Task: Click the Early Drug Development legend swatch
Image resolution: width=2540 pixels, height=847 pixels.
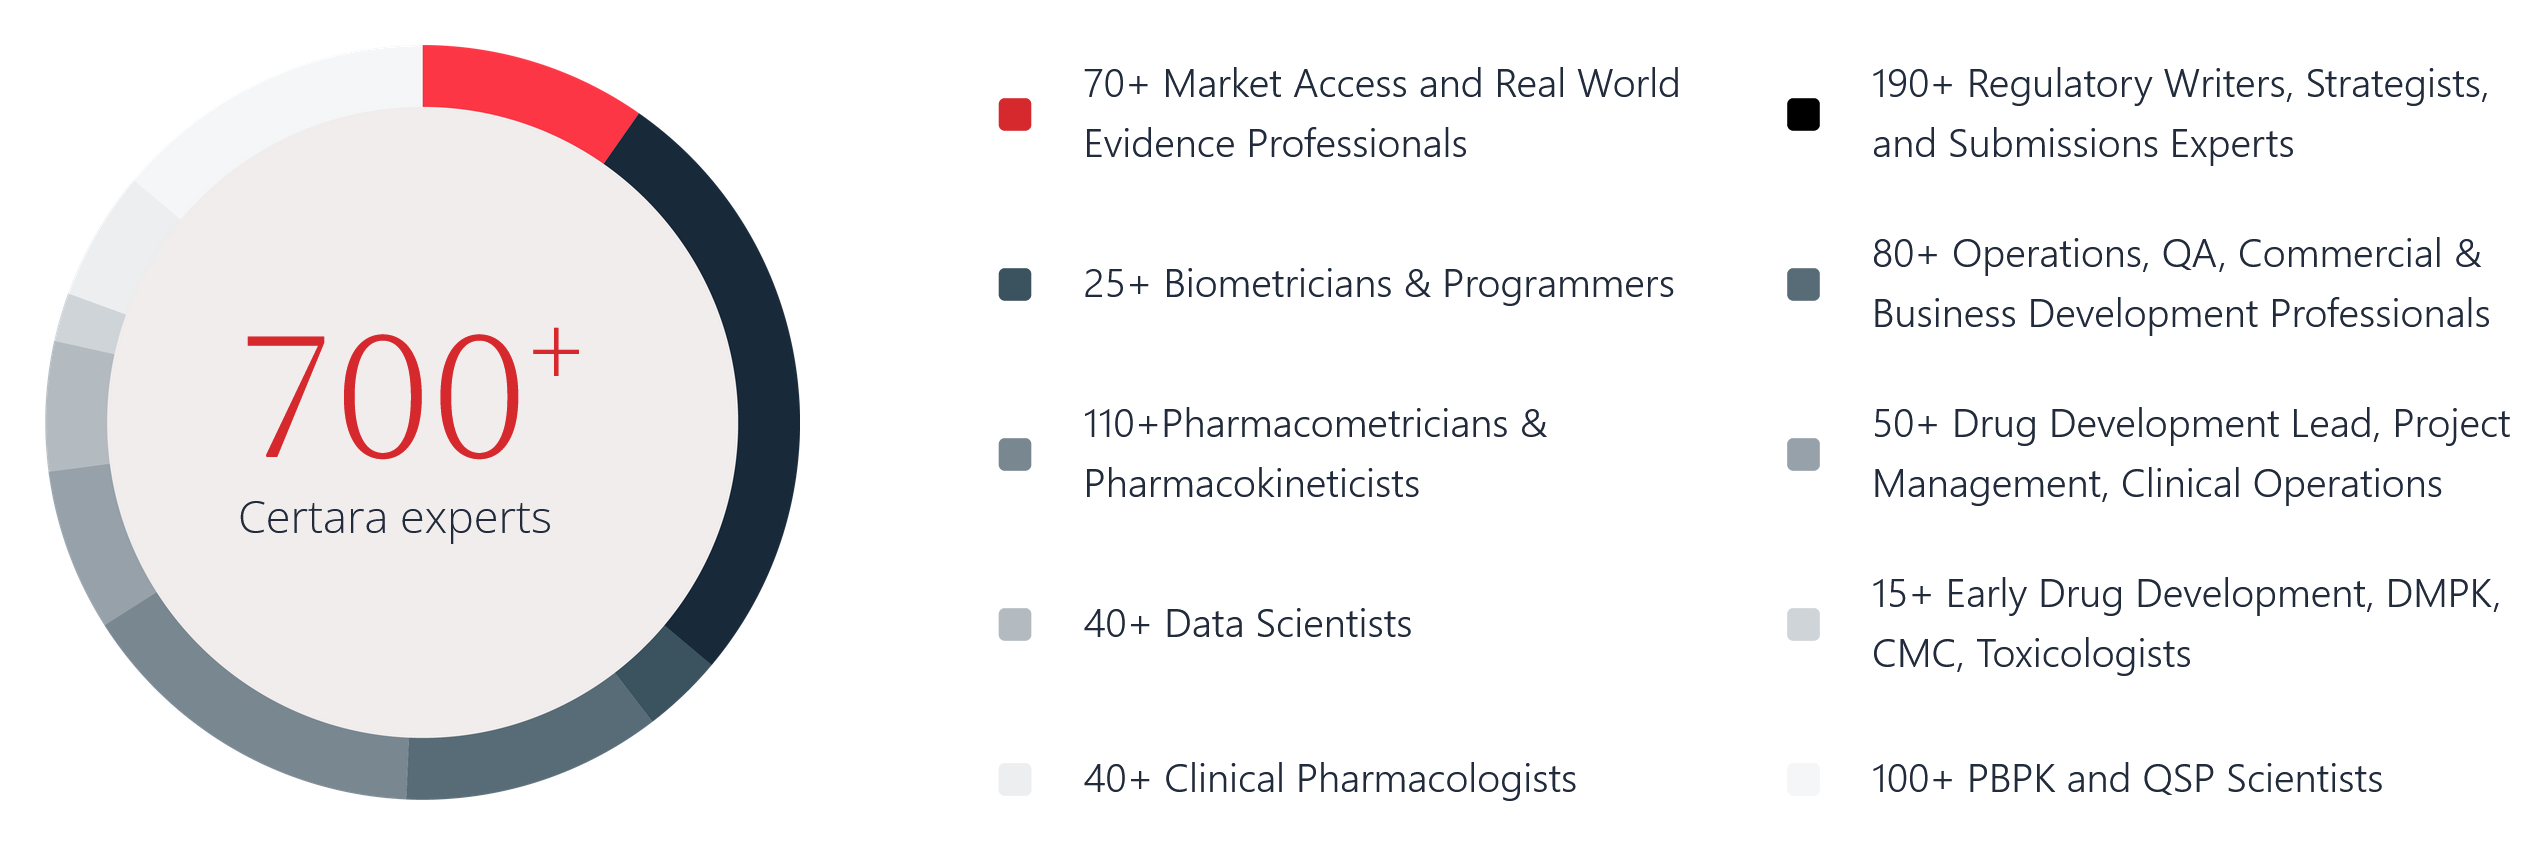Action: coord(1802,624)
